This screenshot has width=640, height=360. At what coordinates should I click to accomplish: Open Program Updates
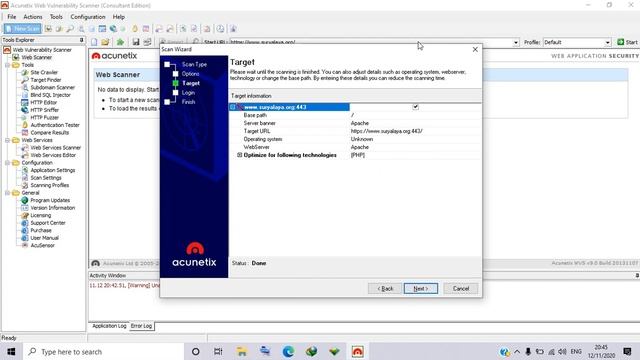click(50, 200)
